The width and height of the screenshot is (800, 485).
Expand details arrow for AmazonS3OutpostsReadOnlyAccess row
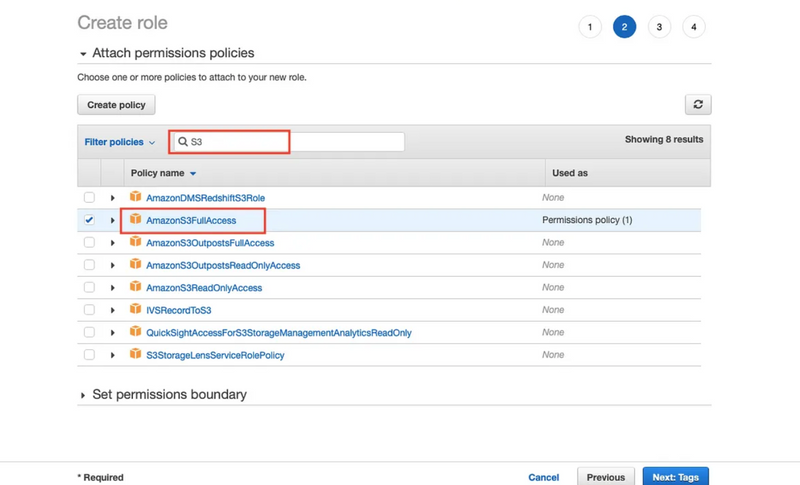point(113,266)
